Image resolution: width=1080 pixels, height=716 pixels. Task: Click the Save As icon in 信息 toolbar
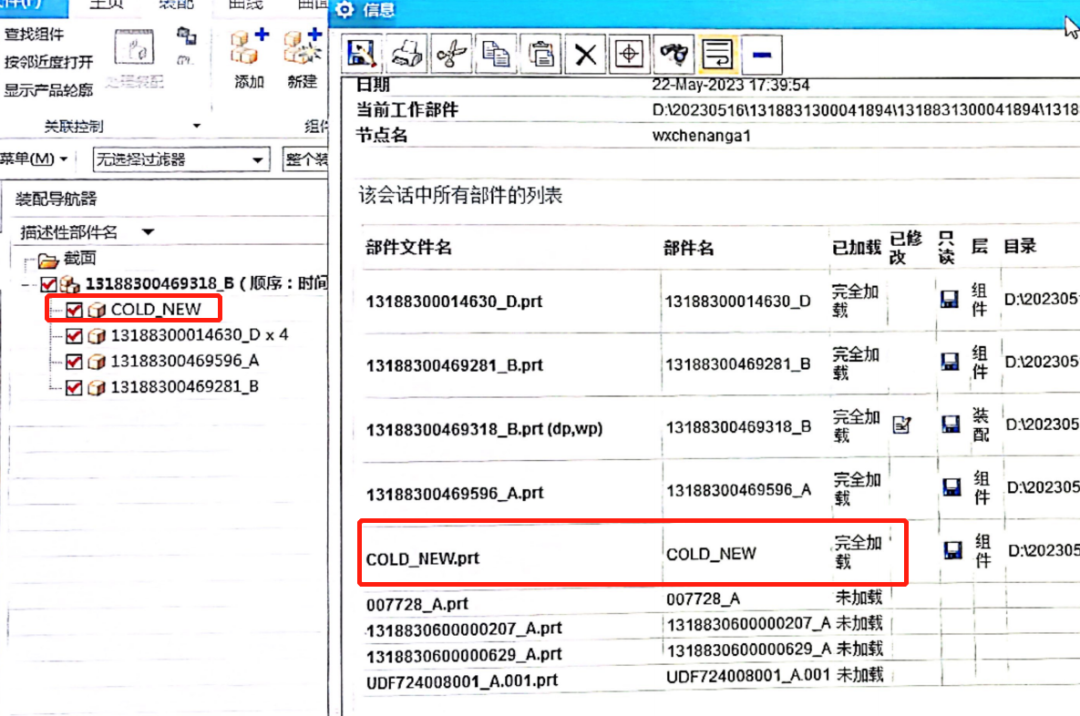362,54
